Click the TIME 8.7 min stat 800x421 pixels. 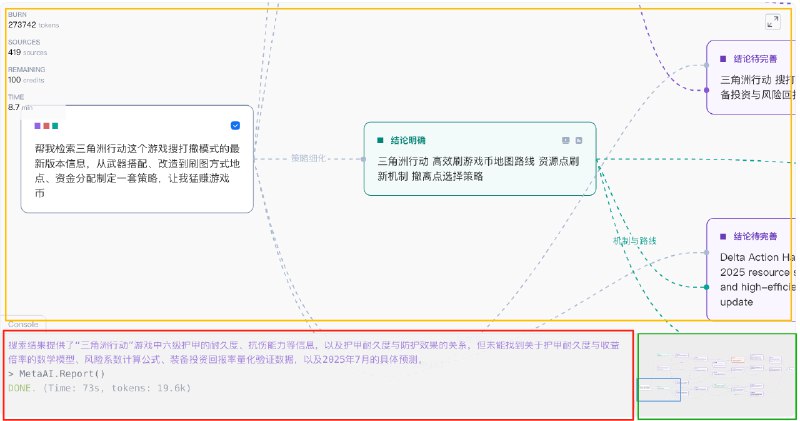click(x=20, y=102)
